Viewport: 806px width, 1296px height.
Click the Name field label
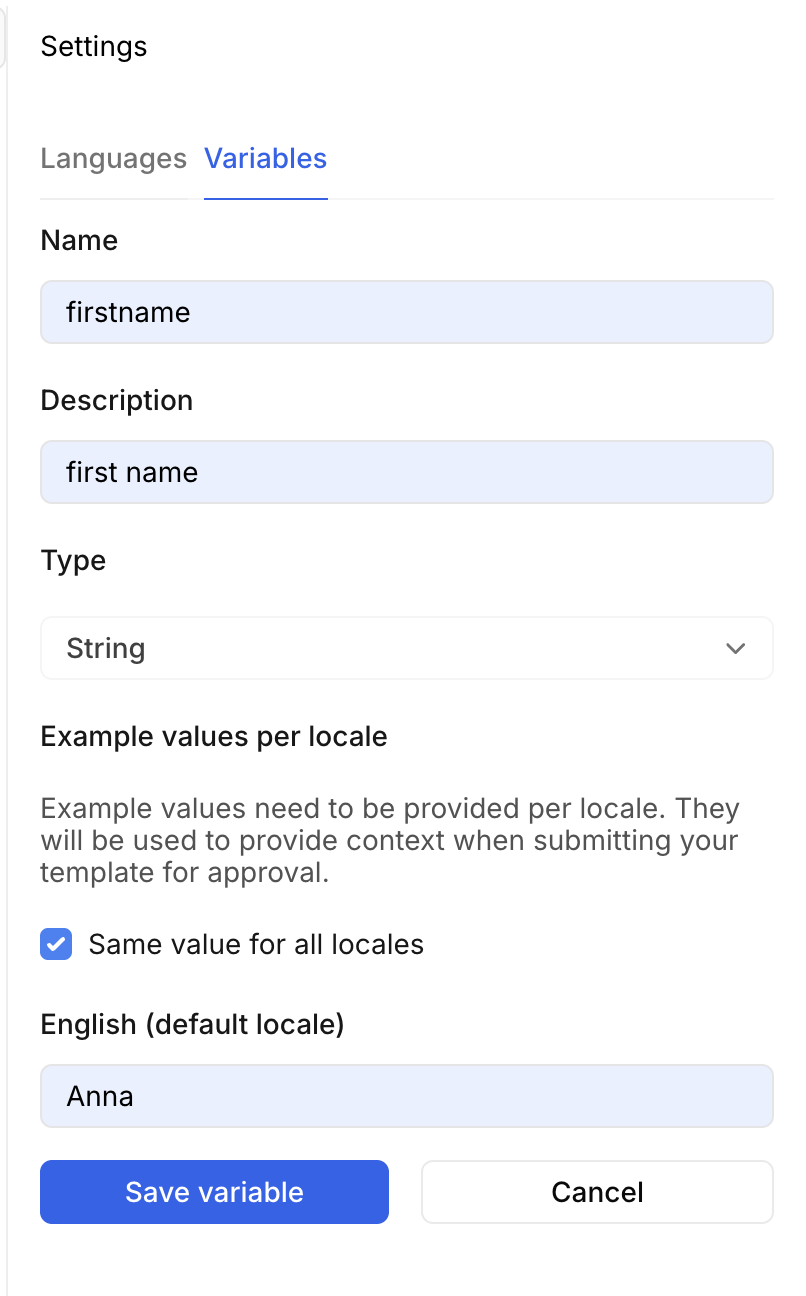(79, 240)
